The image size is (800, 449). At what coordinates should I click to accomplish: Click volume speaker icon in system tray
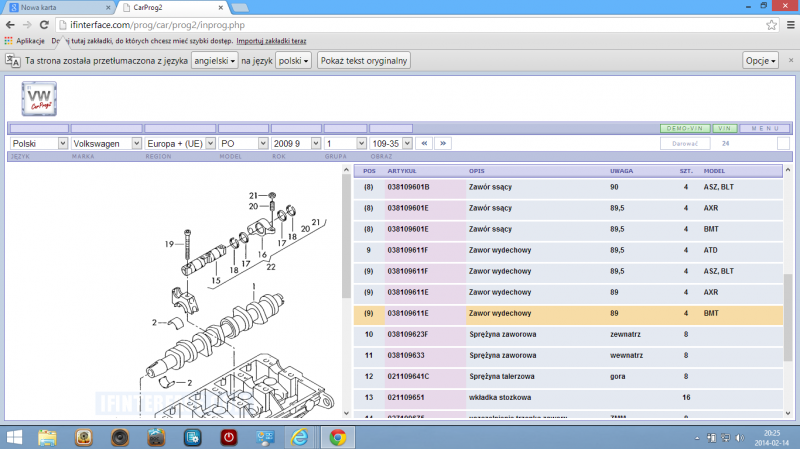[740, 438]
